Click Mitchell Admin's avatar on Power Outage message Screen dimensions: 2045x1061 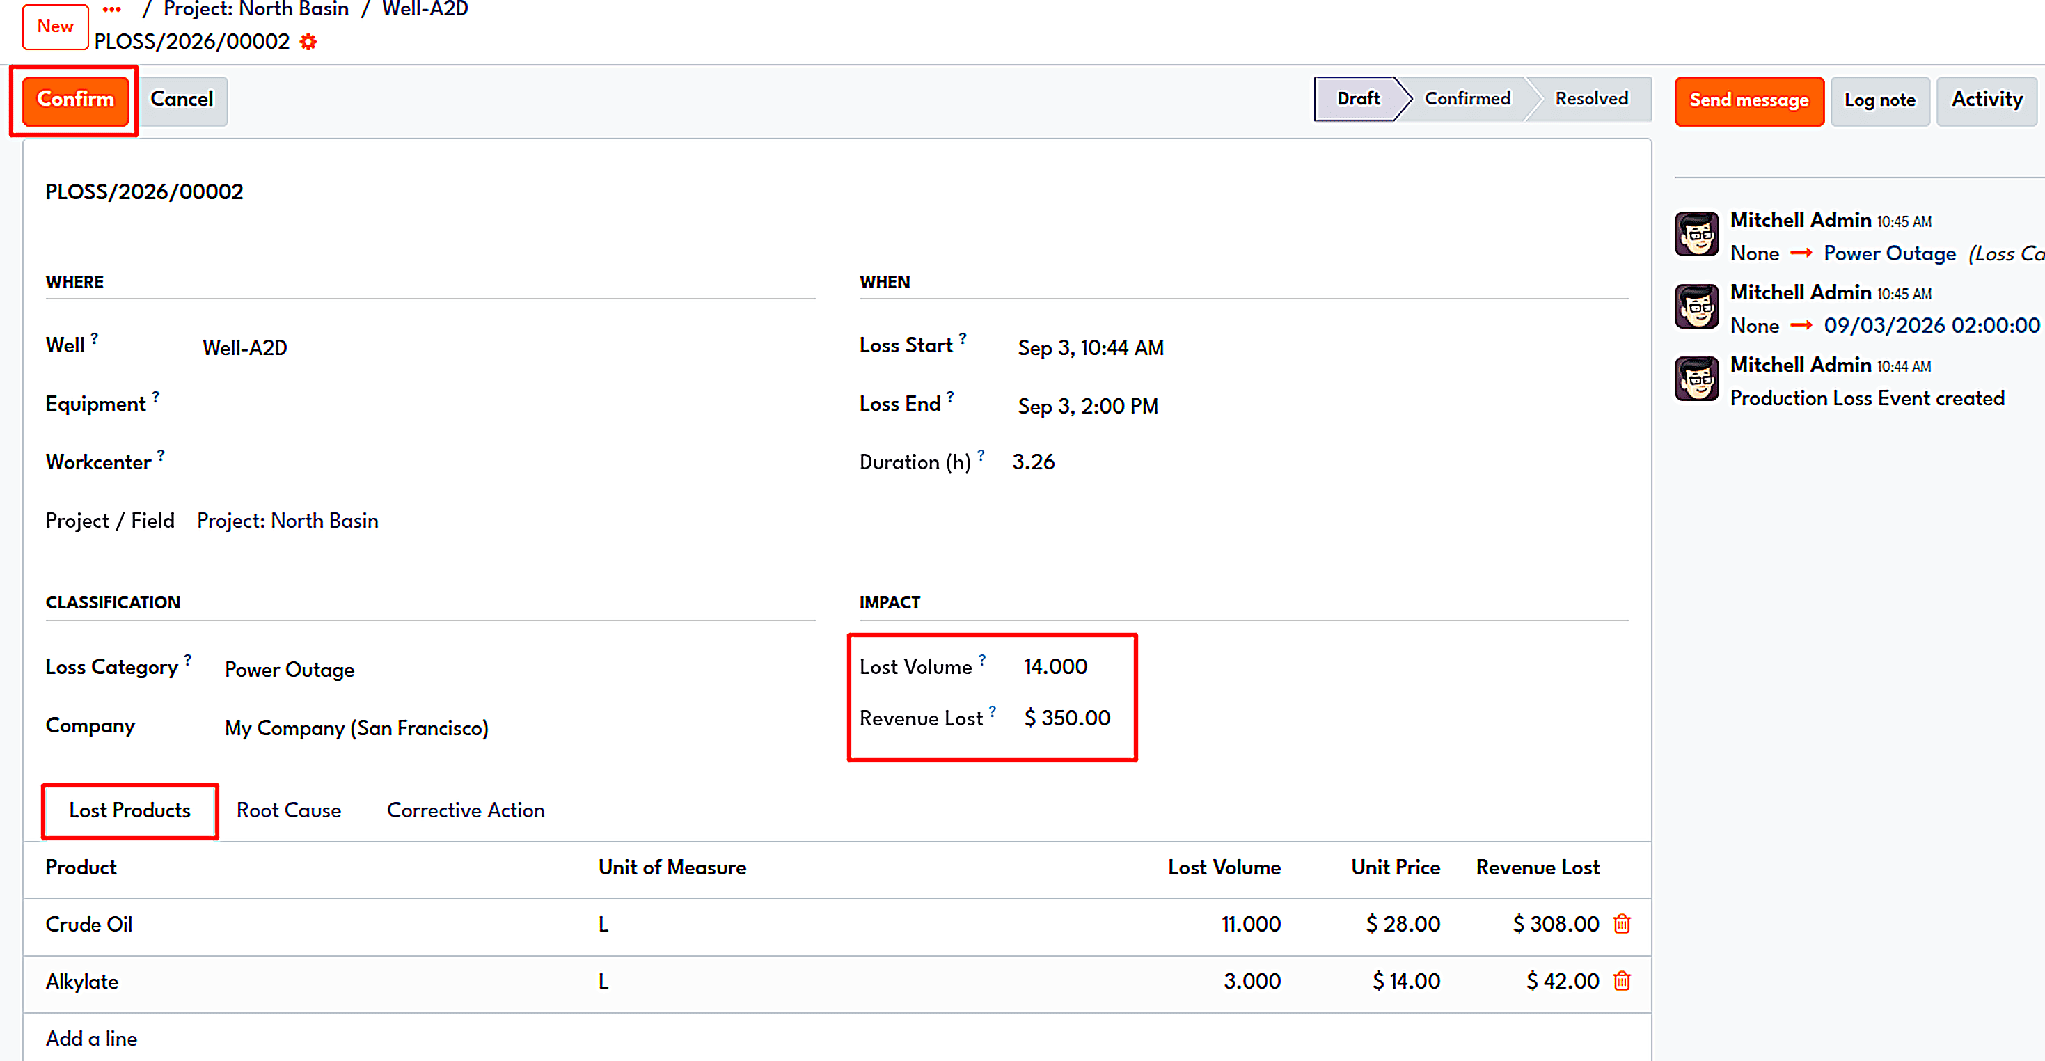tap(1697, 234)
